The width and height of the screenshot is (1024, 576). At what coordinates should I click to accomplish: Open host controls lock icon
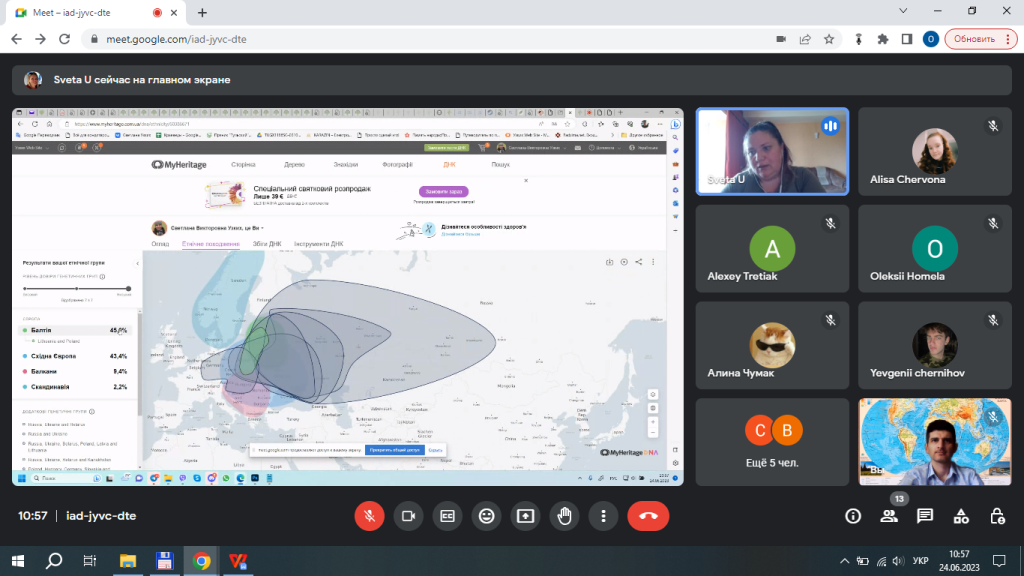pyautogui.click(x=997, y=516)
